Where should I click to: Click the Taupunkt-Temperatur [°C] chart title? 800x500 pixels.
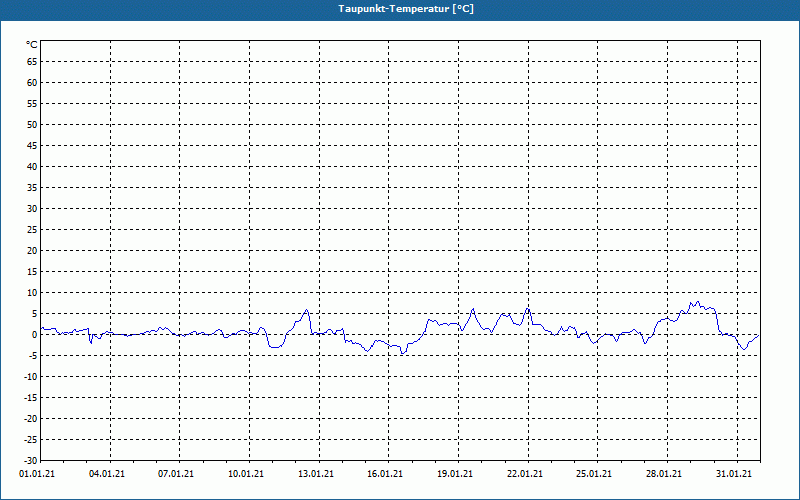[406, 9]
